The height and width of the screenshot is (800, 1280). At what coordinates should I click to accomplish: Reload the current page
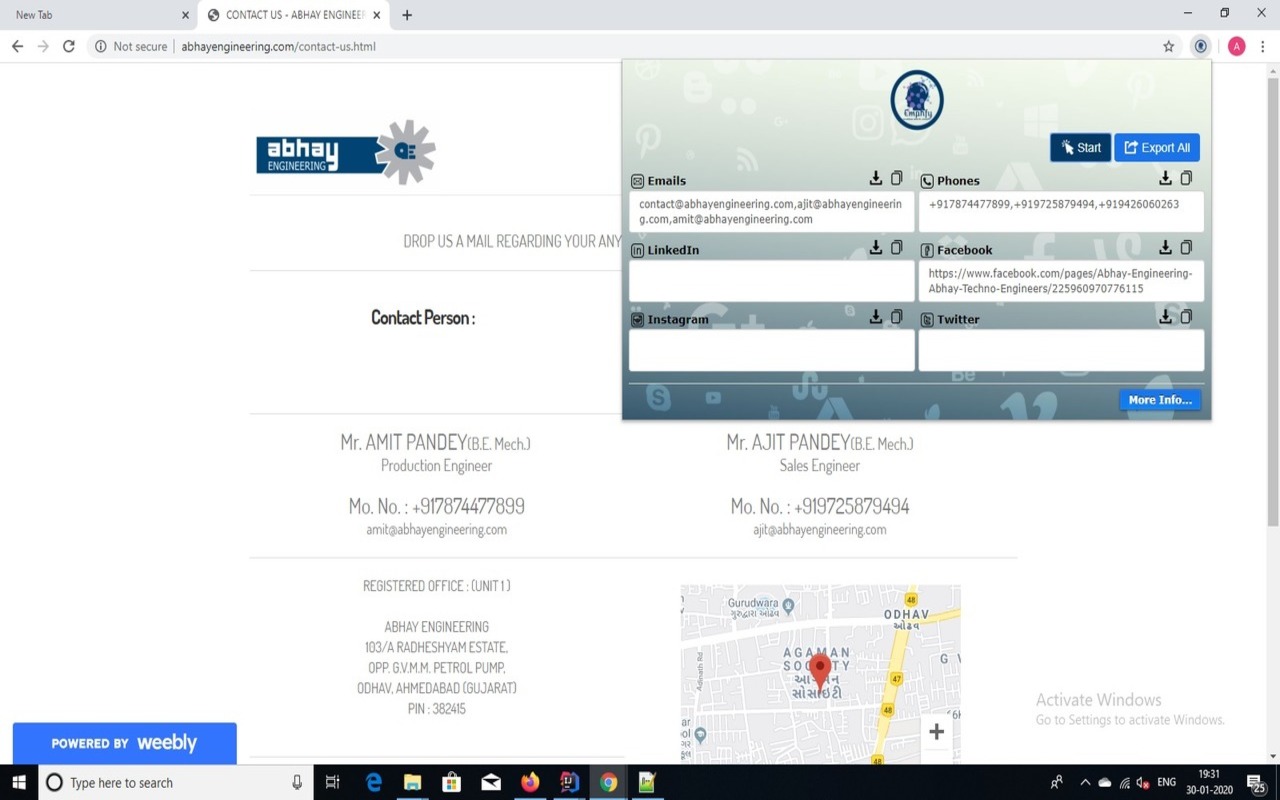(x=69, y=46)
